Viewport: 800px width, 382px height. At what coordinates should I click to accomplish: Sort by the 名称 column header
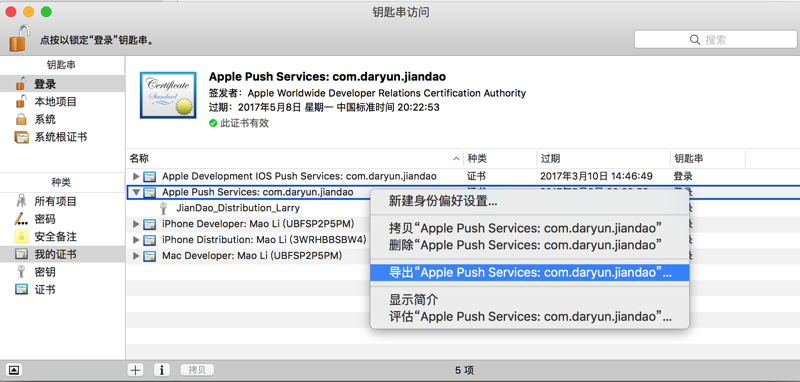294,159
